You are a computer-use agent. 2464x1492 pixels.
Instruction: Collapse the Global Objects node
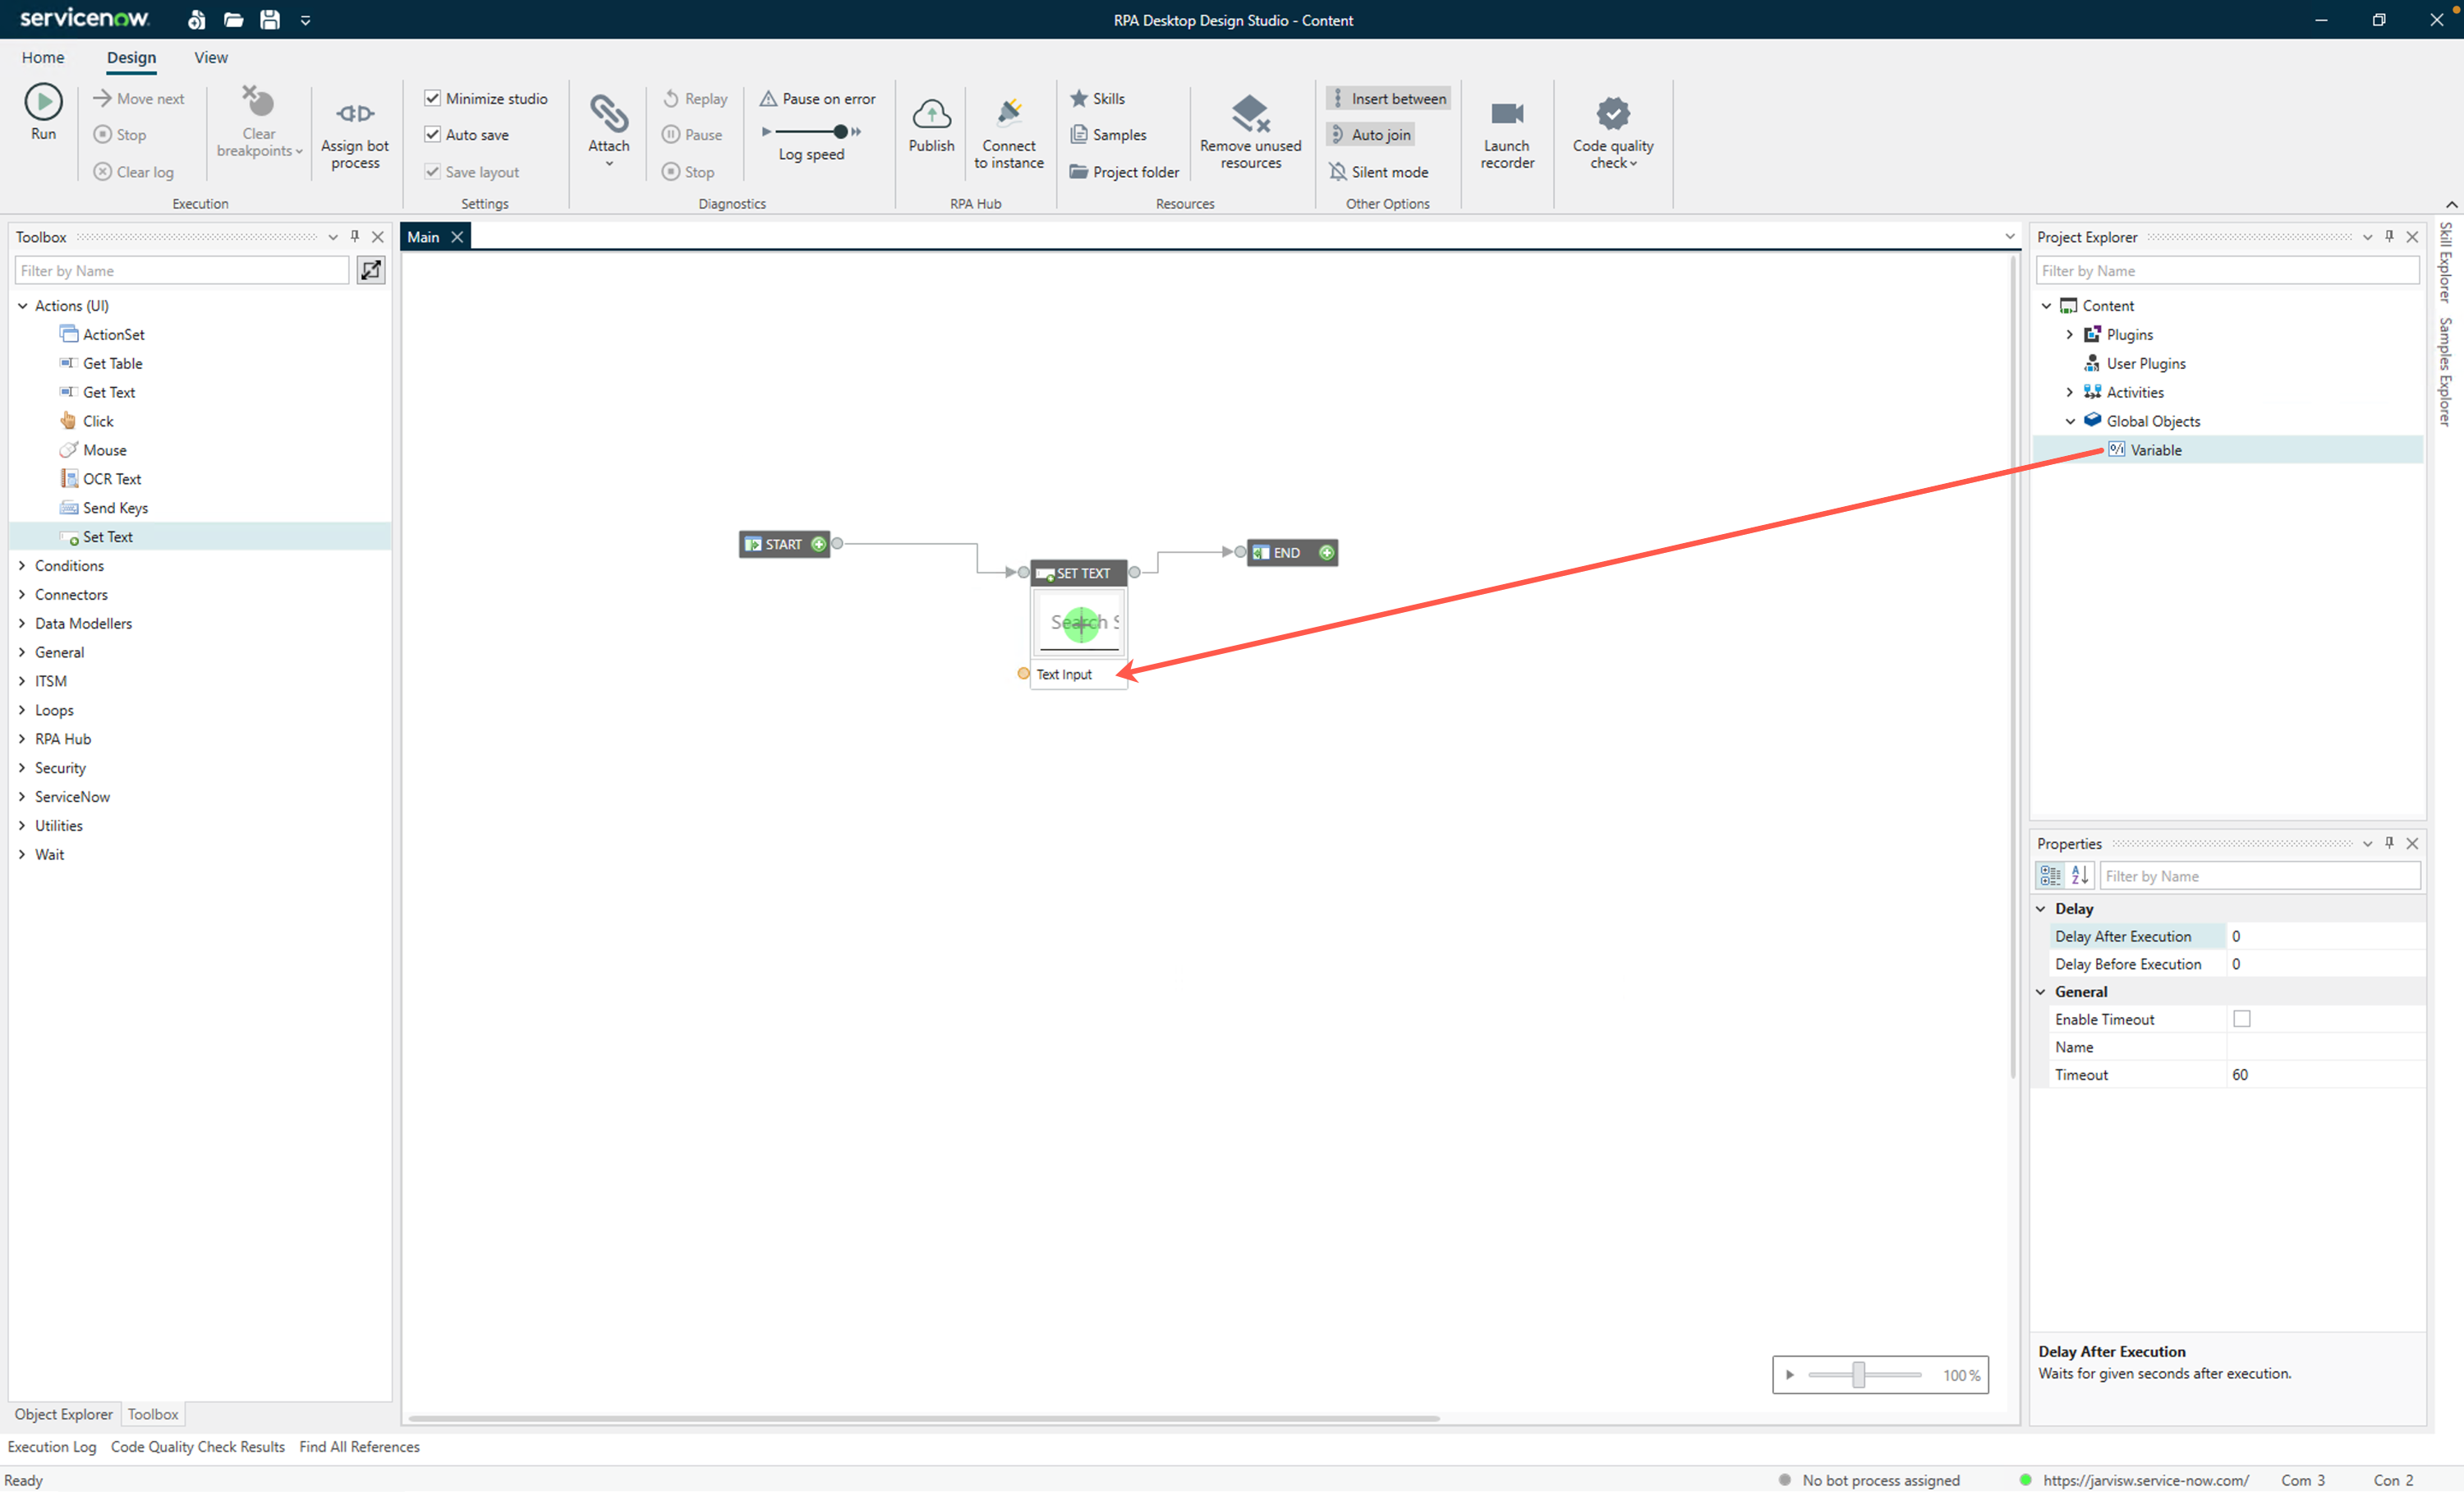(x=2069, y=422)
